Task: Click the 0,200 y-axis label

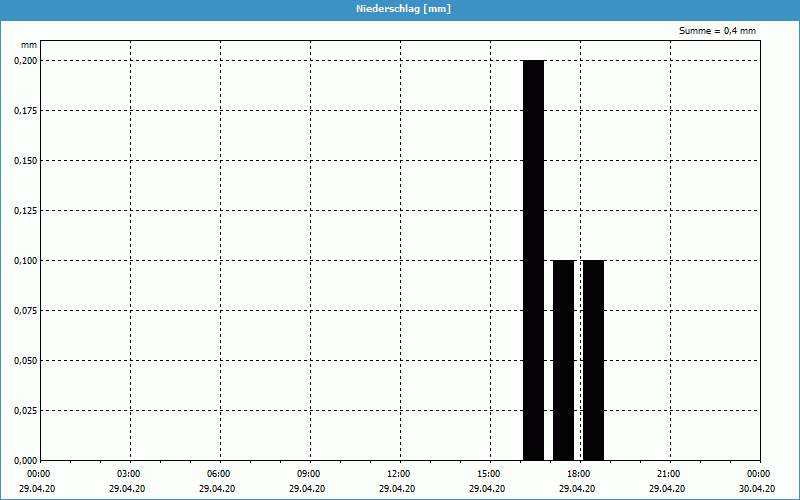Action: tap(26, 61)
